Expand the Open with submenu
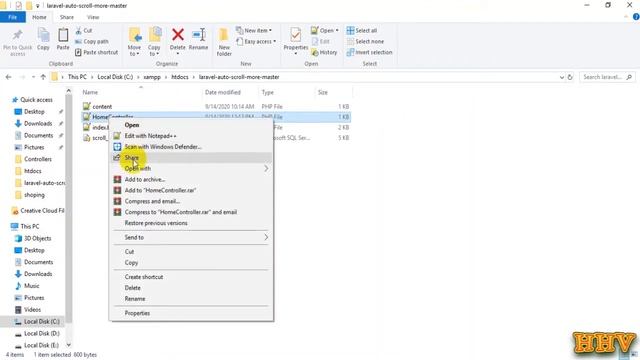The image size is (640, 360). [x=191, y=169]
